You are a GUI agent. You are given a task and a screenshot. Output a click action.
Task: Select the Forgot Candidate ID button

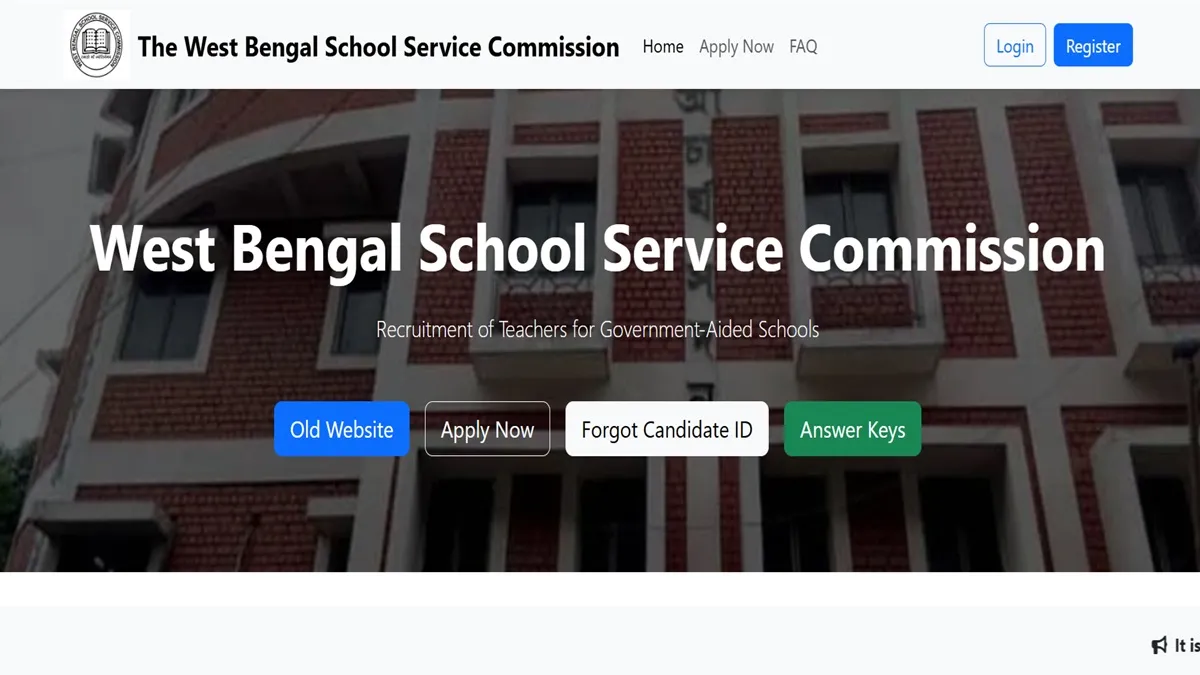[667, 429]
